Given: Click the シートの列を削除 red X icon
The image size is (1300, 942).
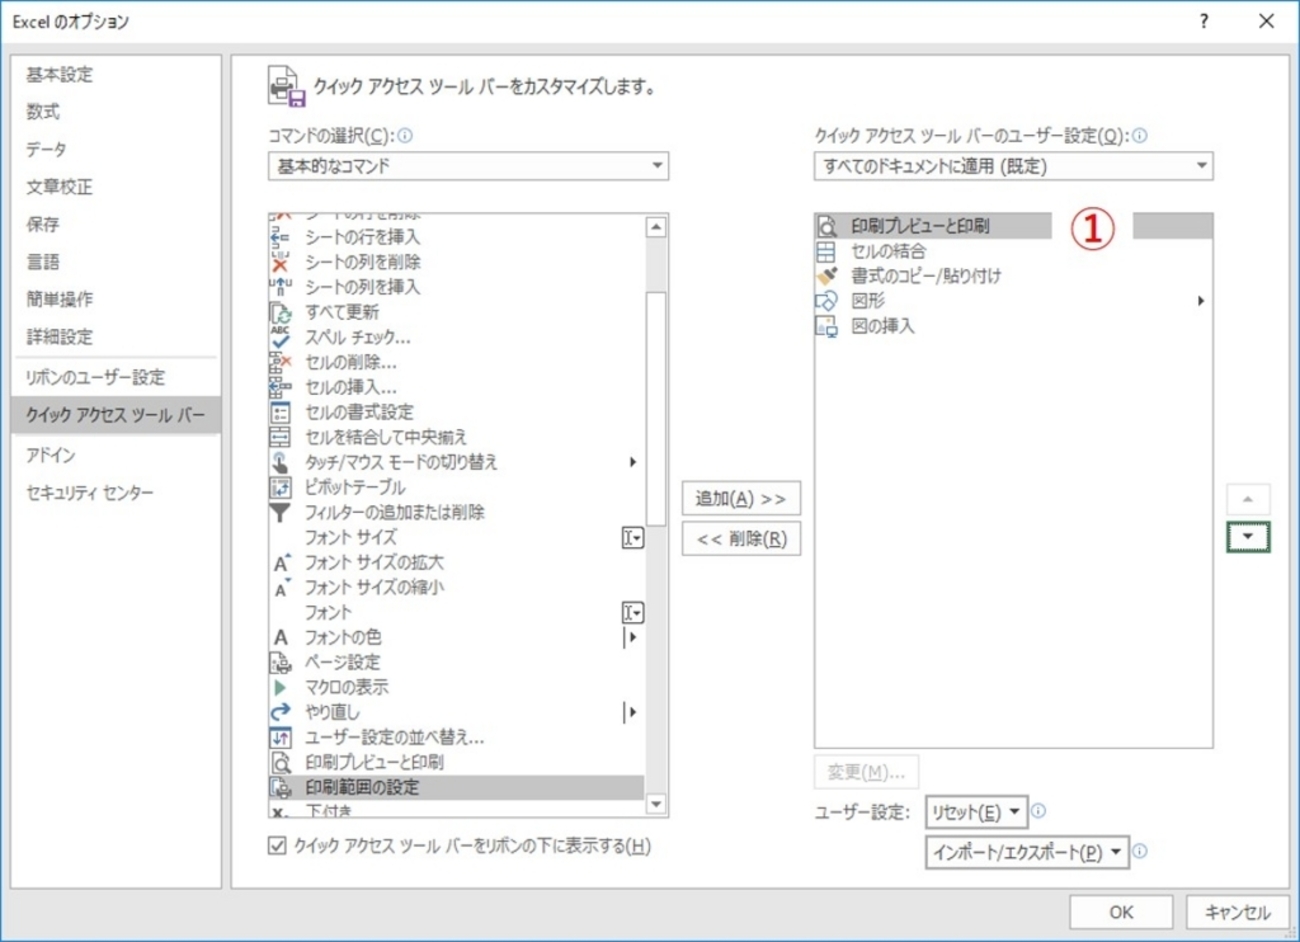Looking at the screenshot, I should [x=280, y=262].
